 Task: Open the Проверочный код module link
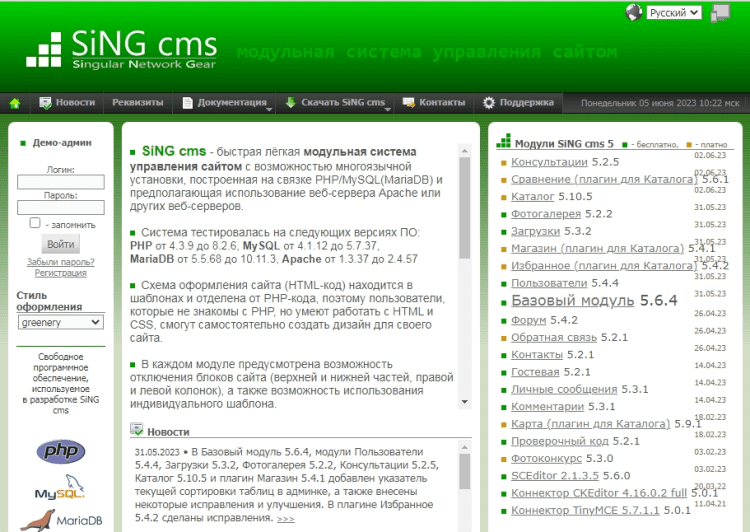[560, 441]
